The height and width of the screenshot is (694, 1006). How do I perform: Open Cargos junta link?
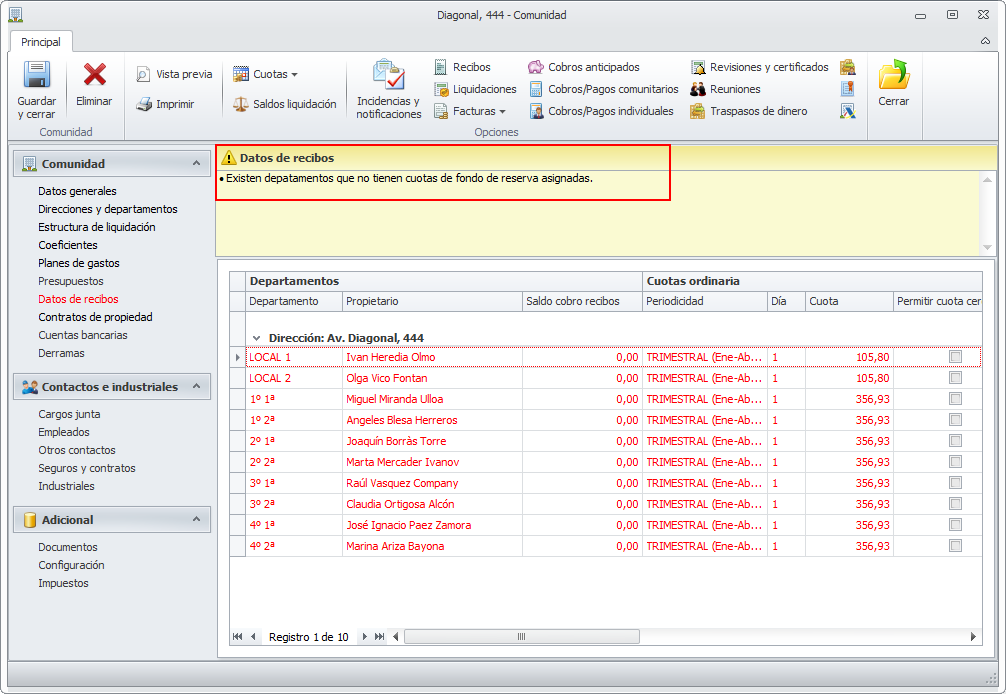pos(69,414)
